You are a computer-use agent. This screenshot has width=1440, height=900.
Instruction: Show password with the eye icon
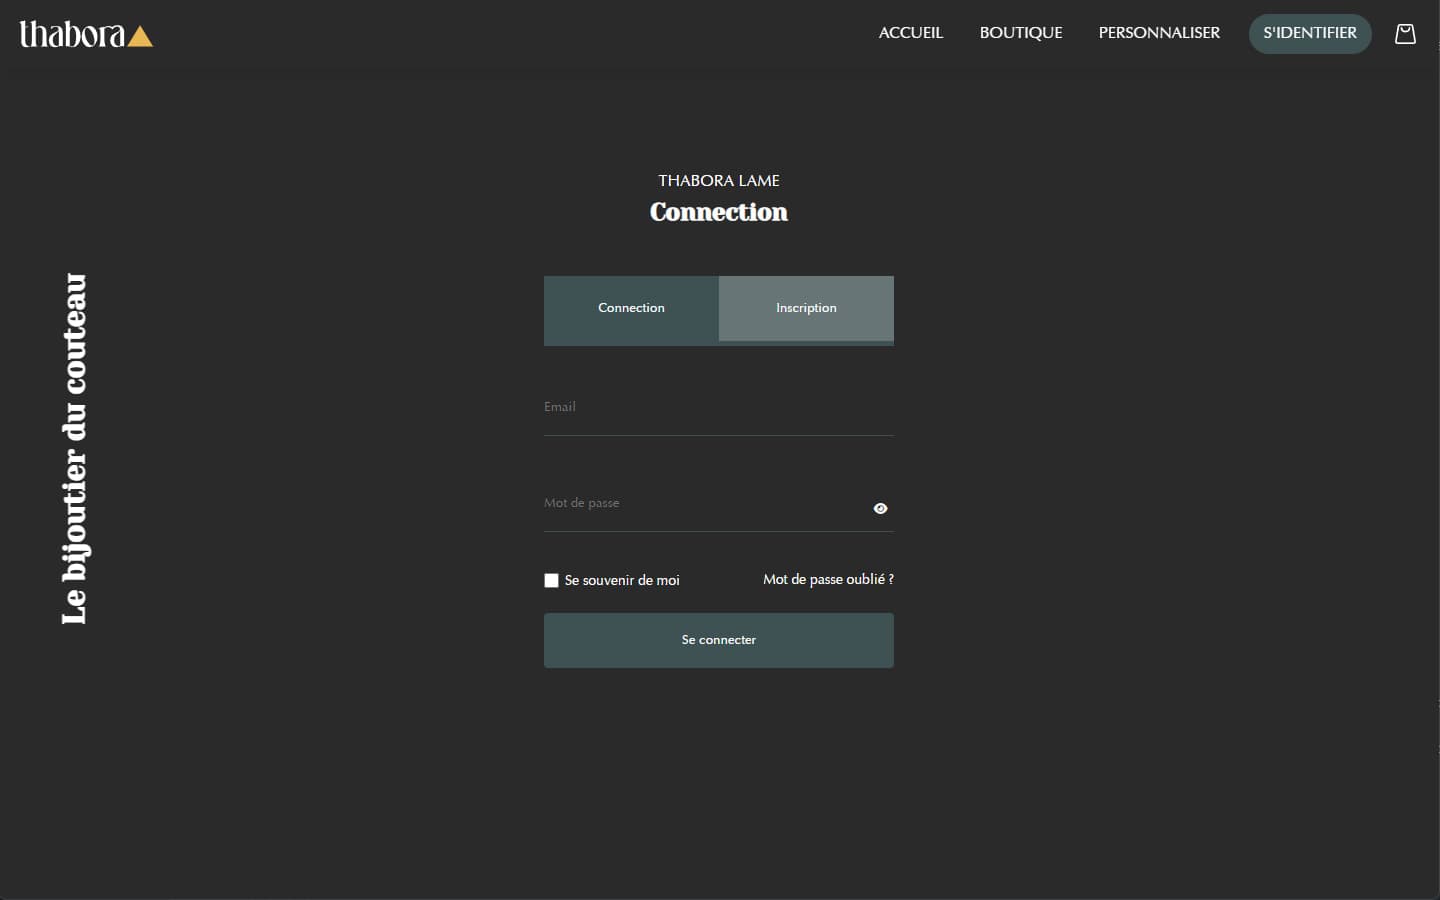coord(880,508)
